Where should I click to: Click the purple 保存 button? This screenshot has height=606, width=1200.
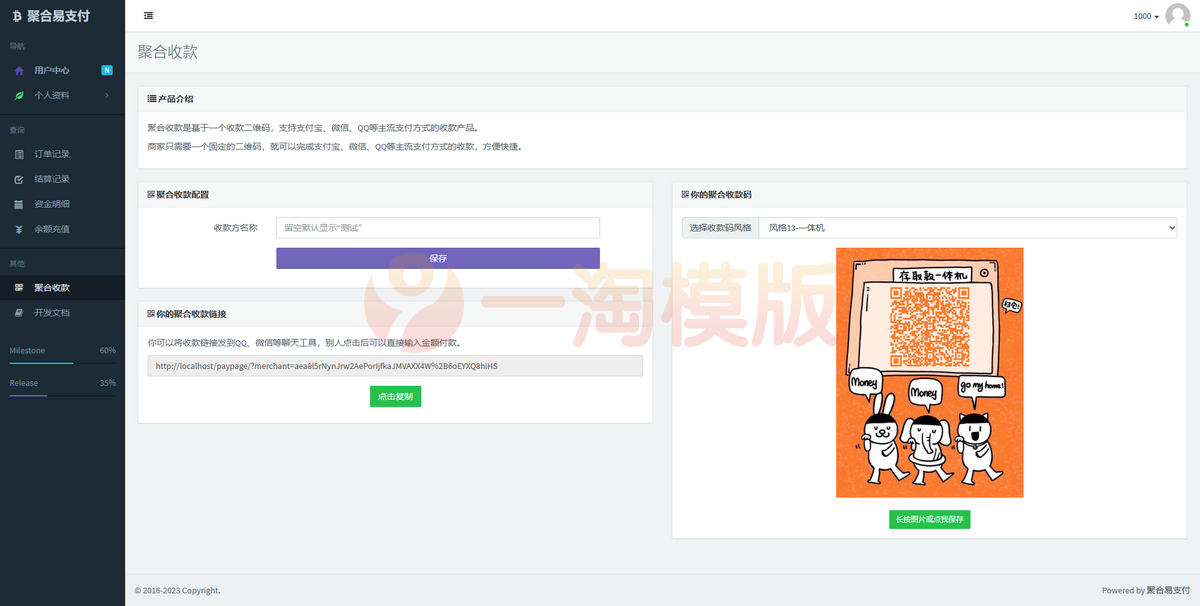coord(438,258)
